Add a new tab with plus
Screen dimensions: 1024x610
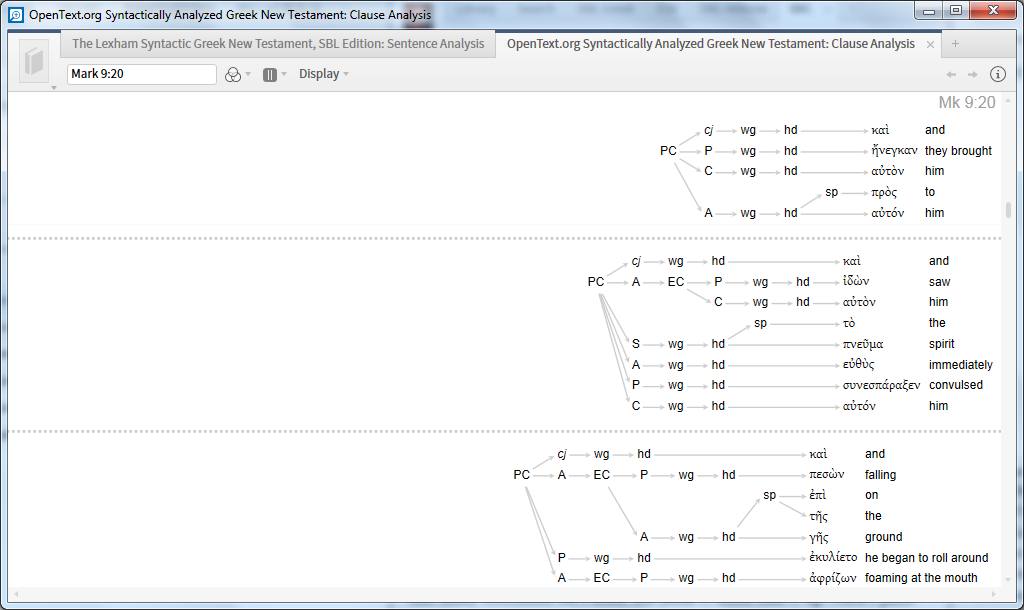click(955, 44)
